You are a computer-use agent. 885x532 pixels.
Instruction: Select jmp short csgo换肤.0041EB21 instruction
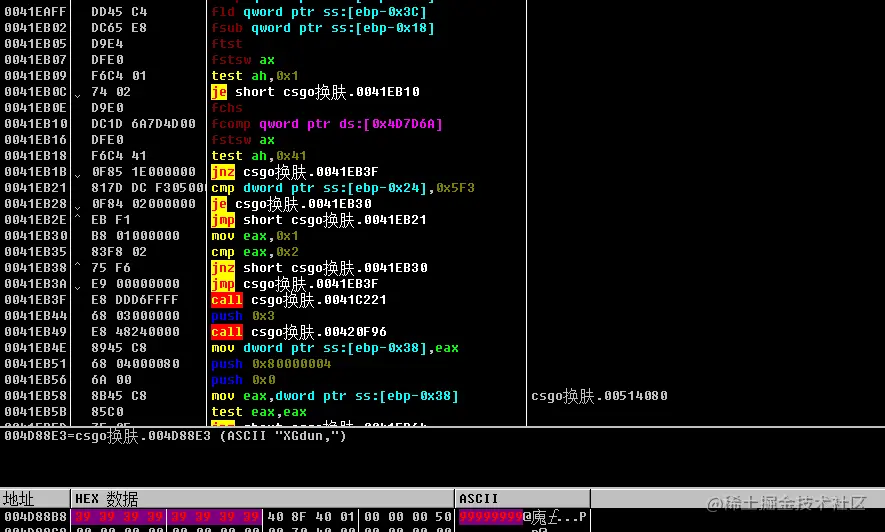319,219
